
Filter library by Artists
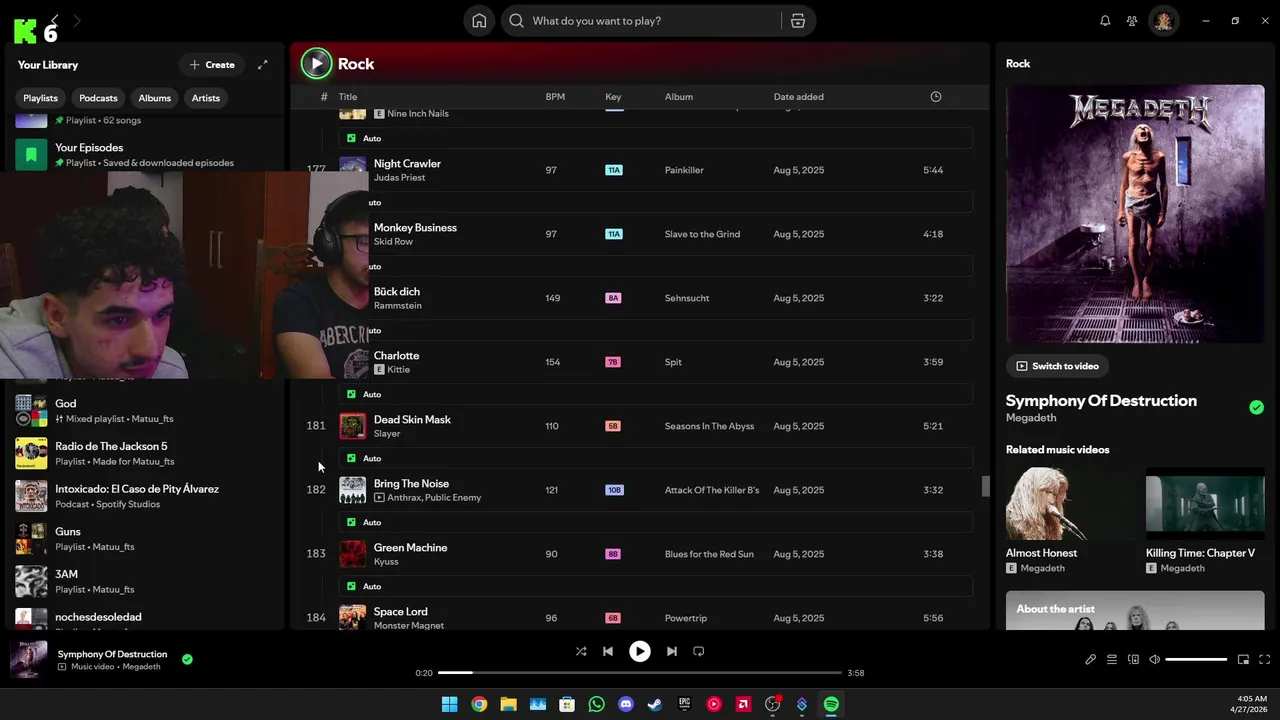click(x=206, y=98)
